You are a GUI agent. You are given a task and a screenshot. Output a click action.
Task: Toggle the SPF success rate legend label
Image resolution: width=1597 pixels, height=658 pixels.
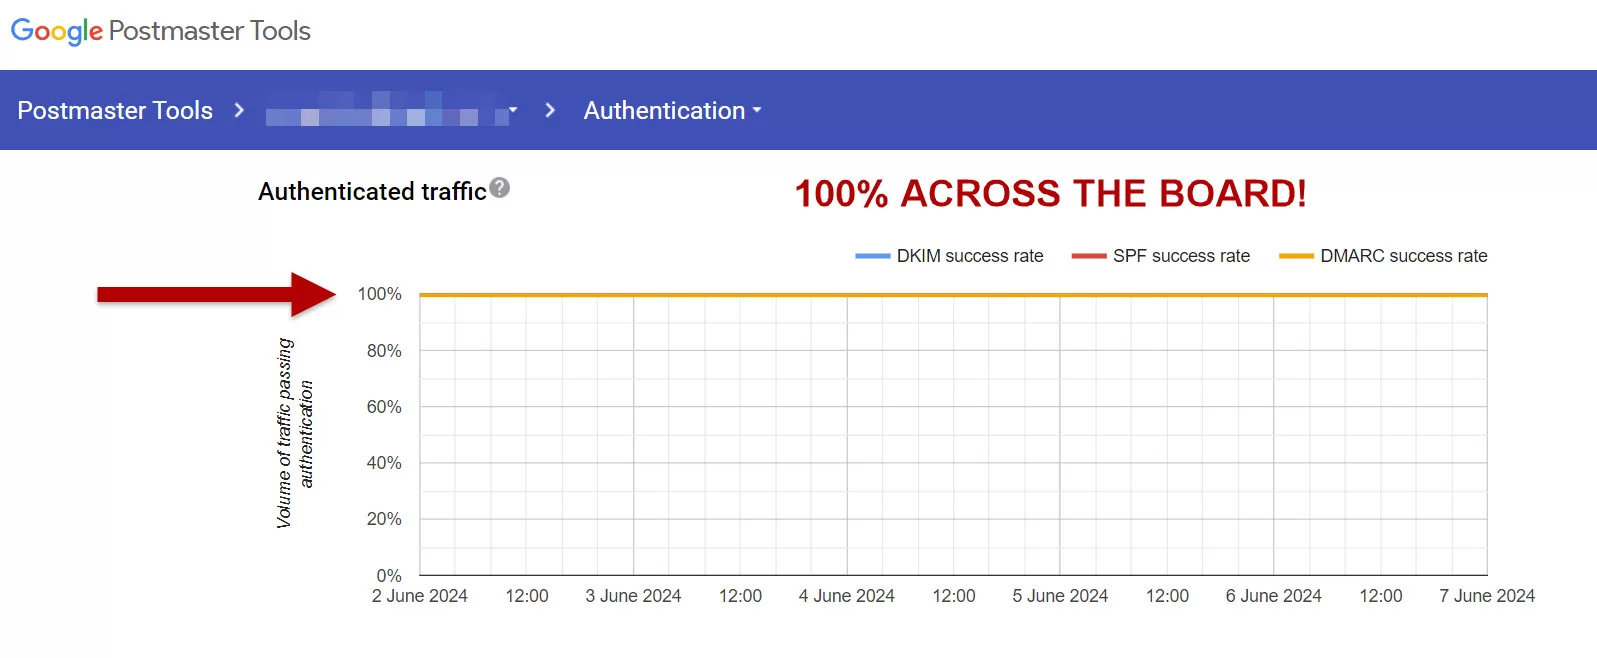click(1181, 256)
